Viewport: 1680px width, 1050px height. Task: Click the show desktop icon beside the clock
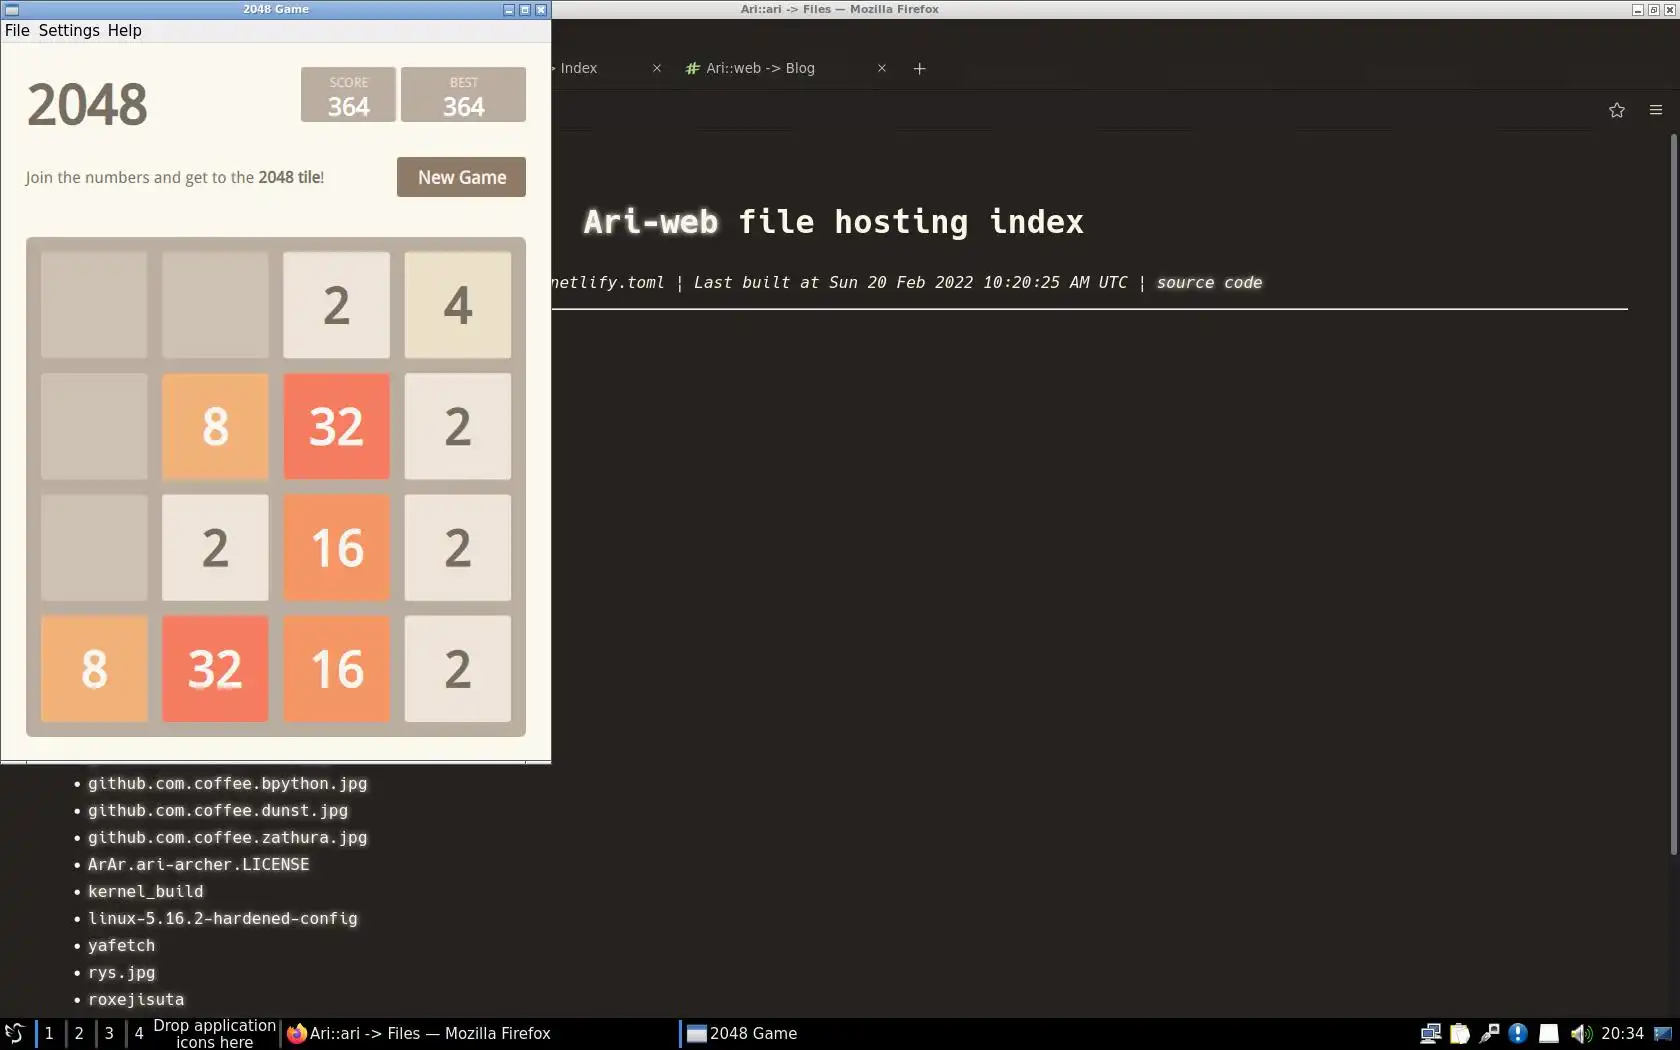click(1663, 1033)
